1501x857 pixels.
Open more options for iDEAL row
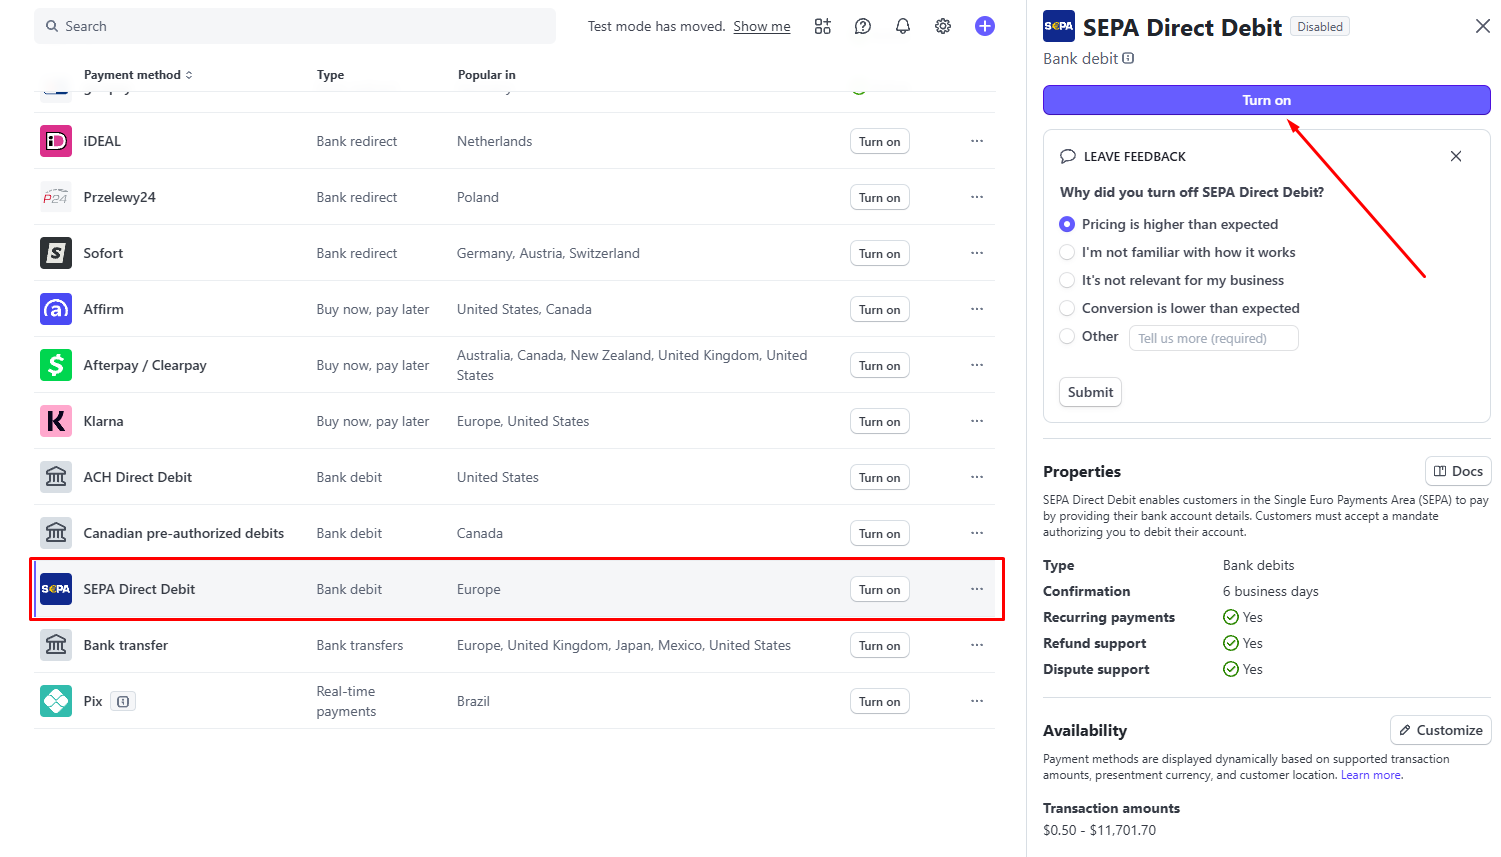point(977,141)
